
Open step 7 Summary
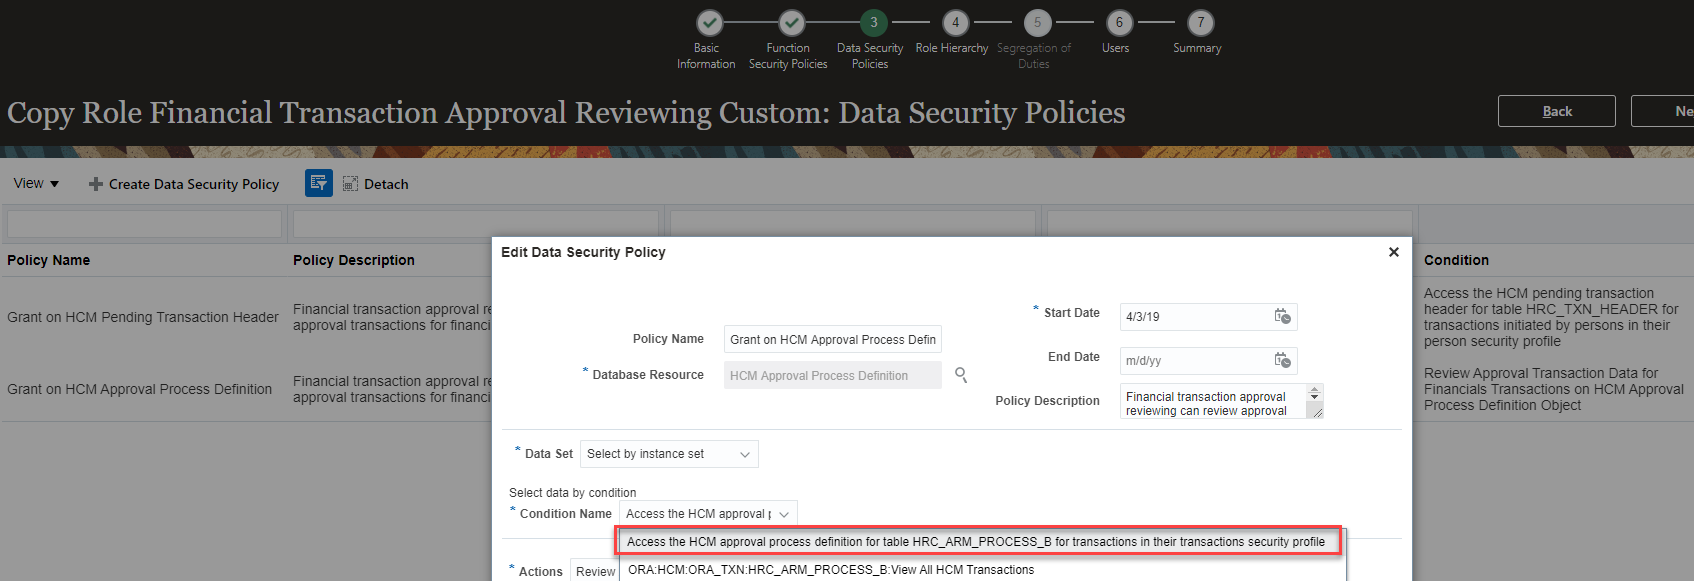[1200, 23]
